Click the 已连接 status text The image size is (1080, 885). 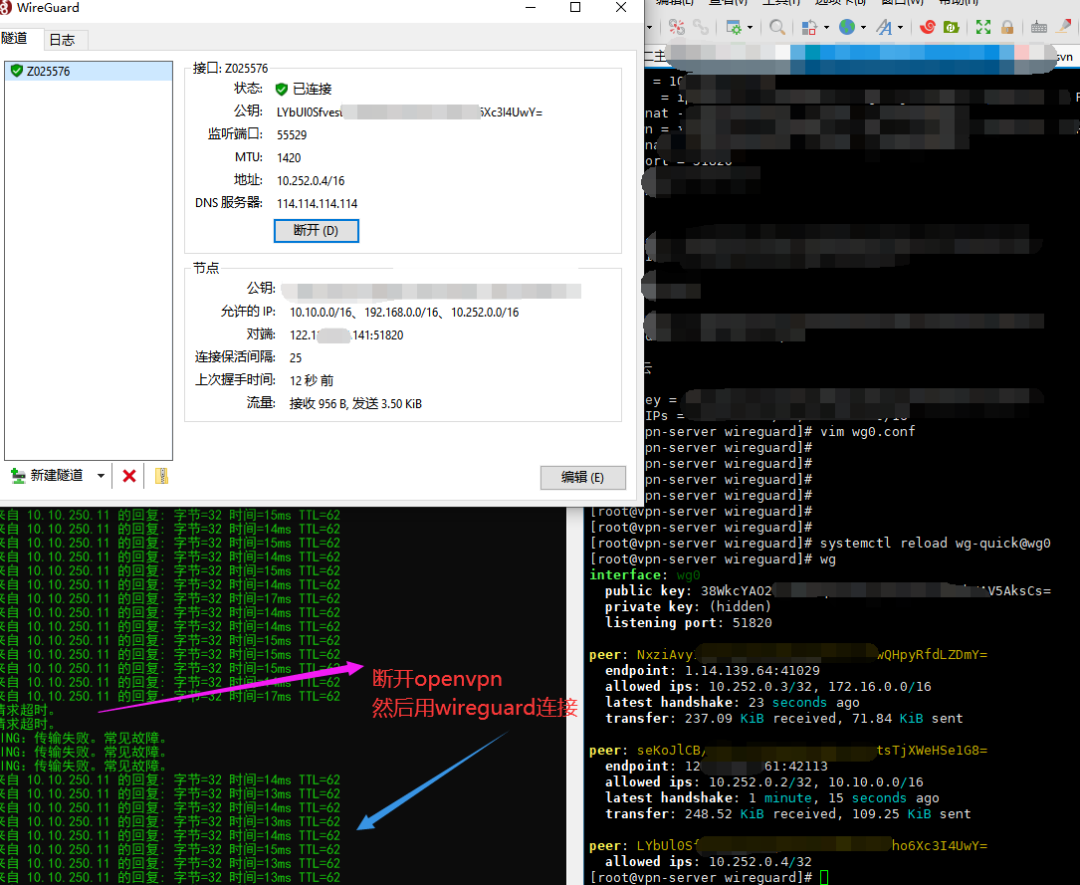[312, 89]
